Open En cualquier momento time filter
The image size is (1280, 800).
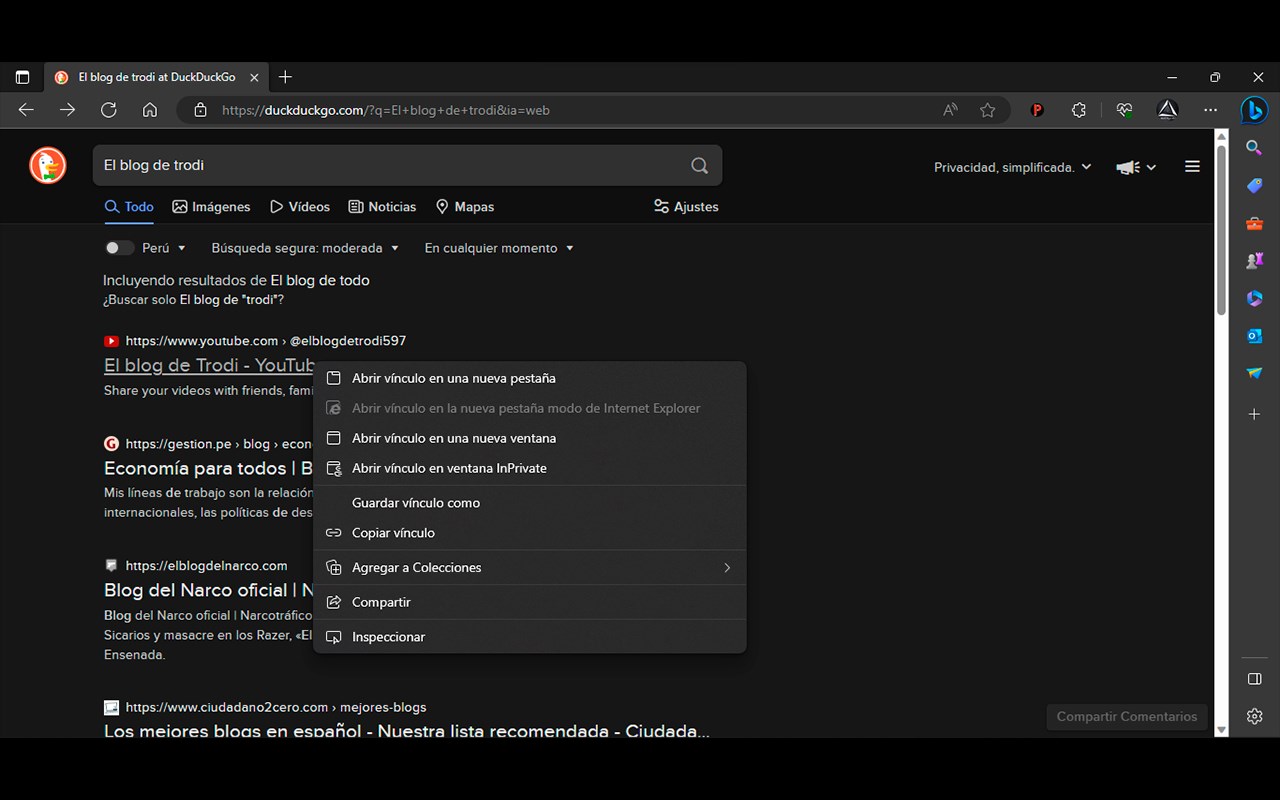pyautogui.click(x=499, y=248)
